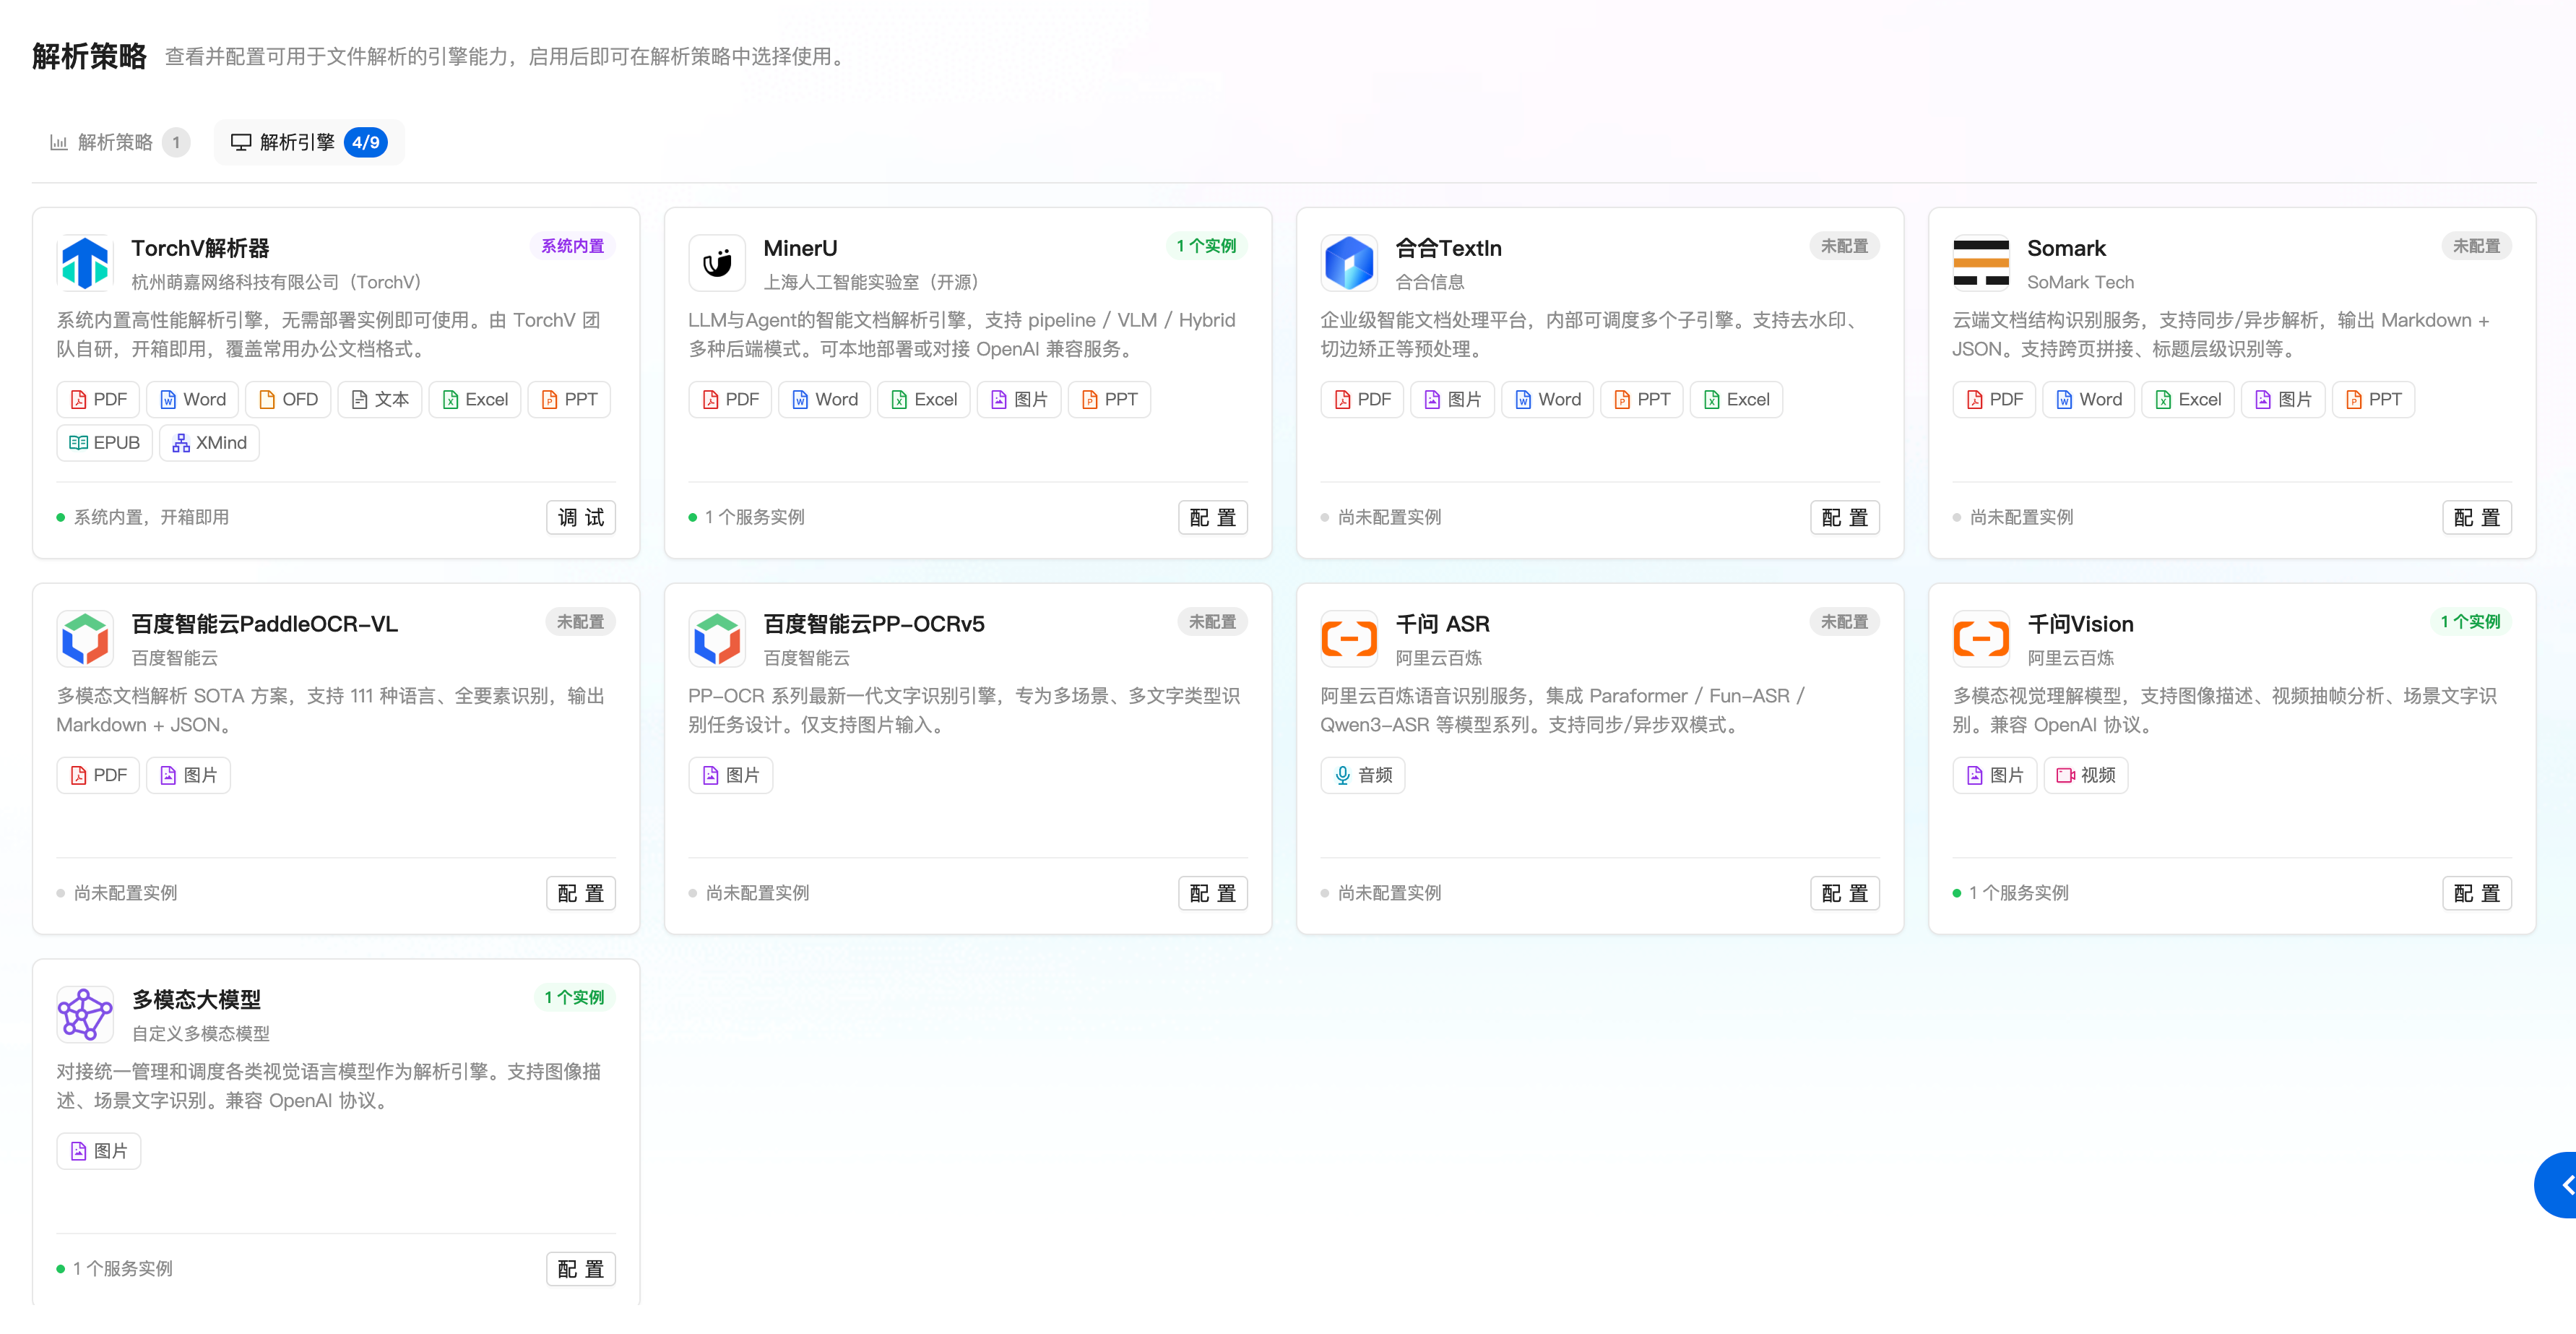Click 配置 button for MinerU
Viewport: 2576px width, 1334px height.
pyautogui.click(x=1213, y=518)
